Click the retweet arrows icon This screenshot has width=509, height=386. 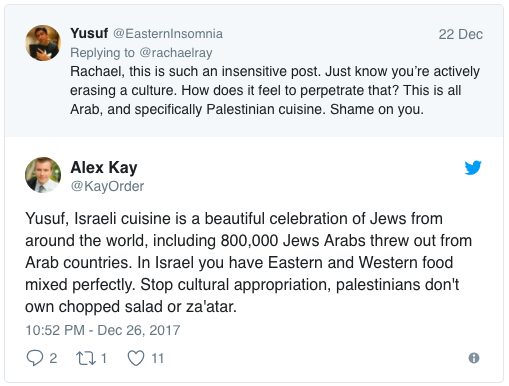click(x=86, y=358)
